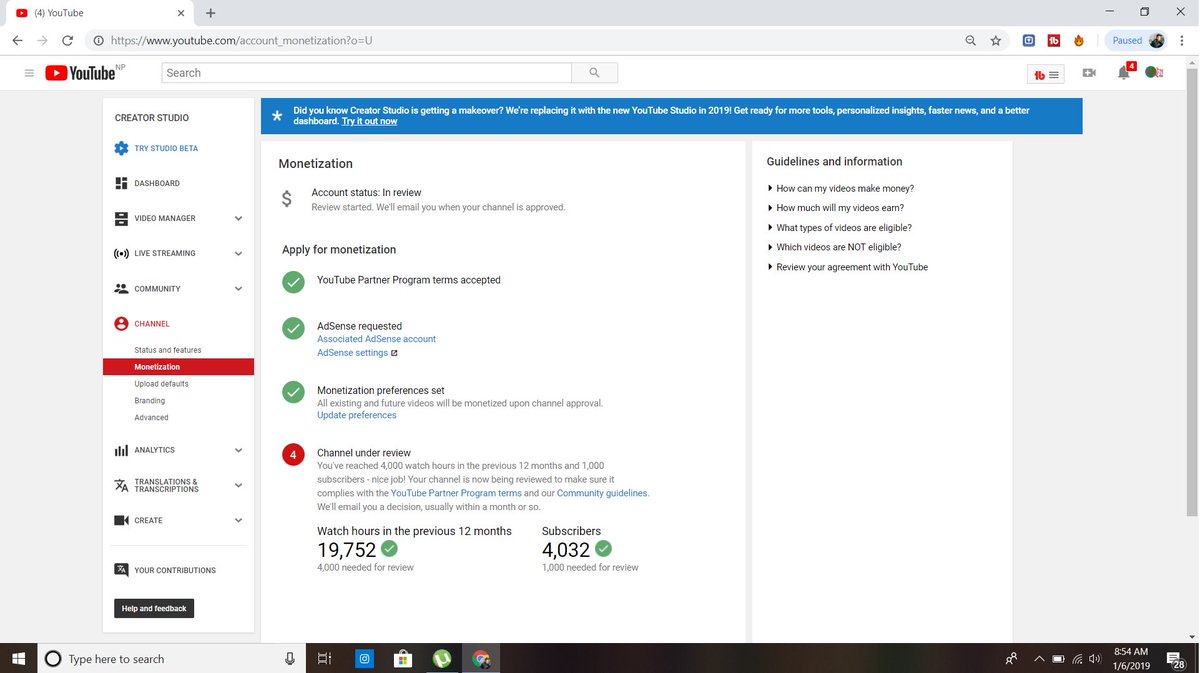Open the YouTube account avatar menu

click(1154, 73)
